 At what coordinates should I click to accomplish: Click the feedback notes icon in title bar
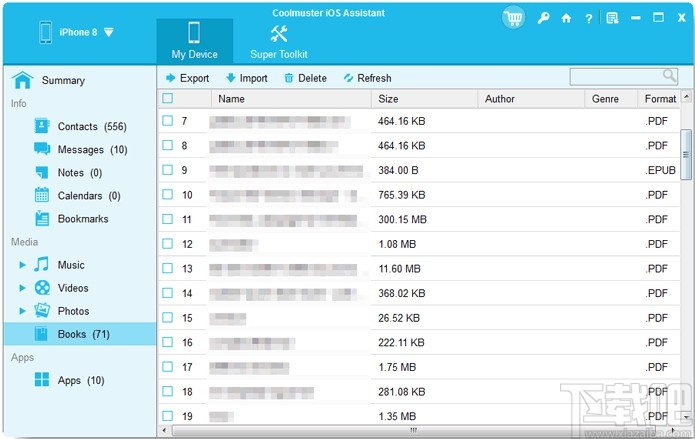coord(613,18)
